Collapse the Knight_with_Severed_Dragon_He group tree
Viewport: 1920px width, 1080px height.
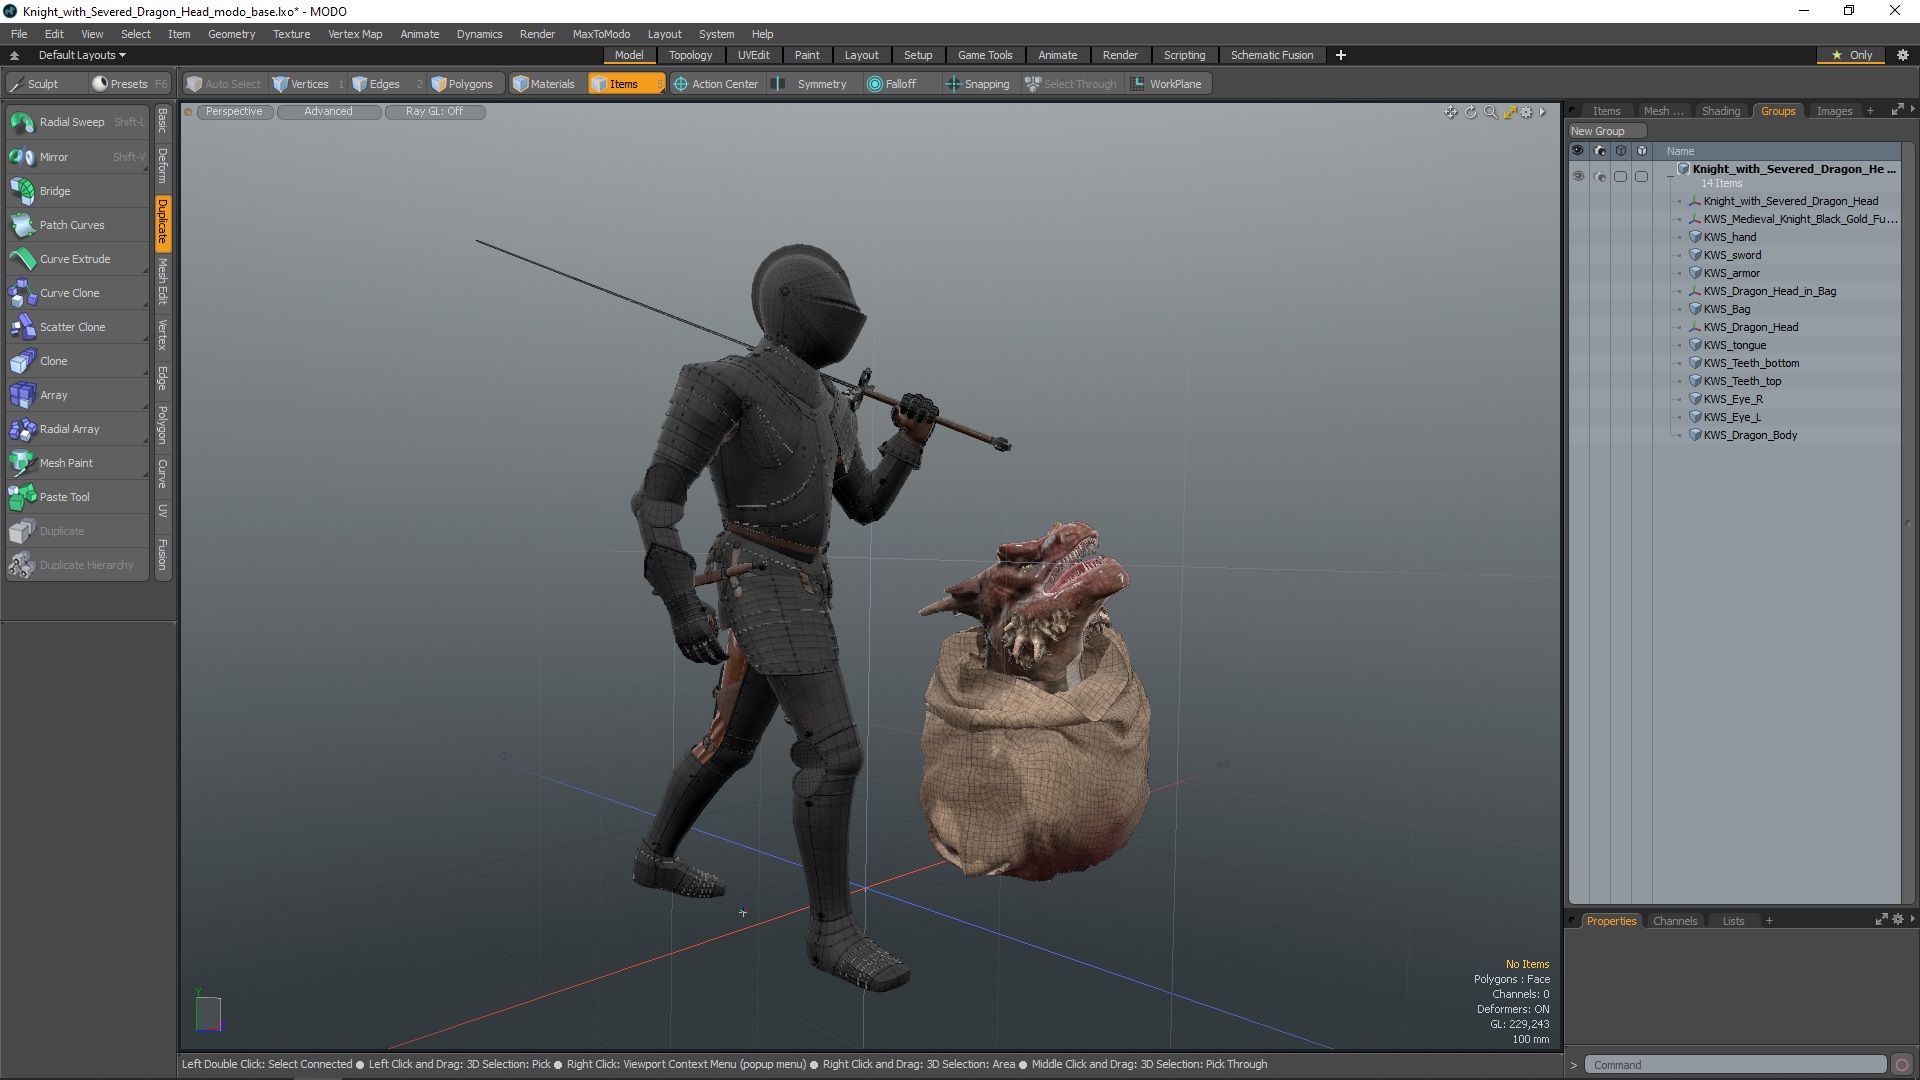click(1670, 176)
